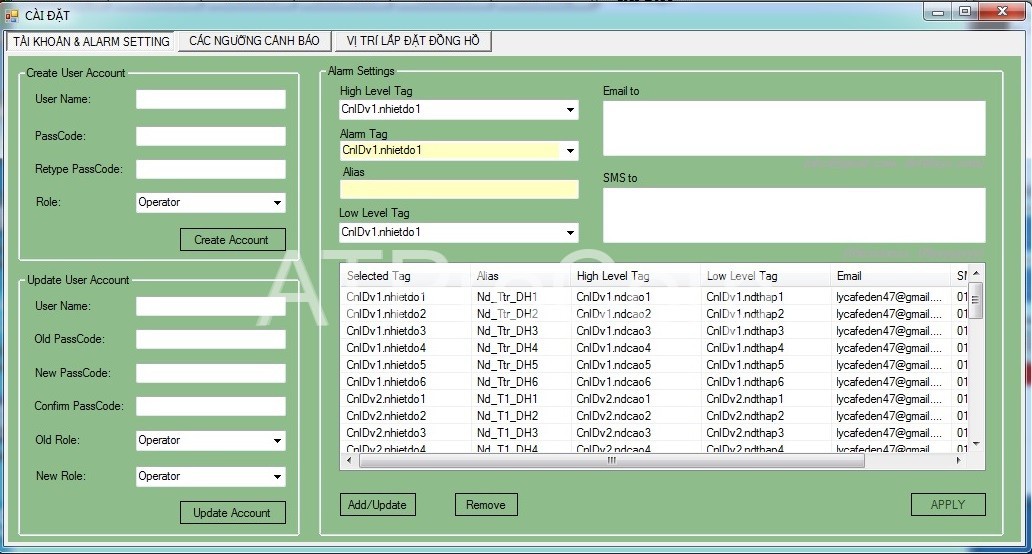Open the VỊ TRÍ LẮP ĐẶT ĐỒNG HỒ tab
This screenshot has width=1032, height=554.
pyautogui.click(x=413, y=41)
